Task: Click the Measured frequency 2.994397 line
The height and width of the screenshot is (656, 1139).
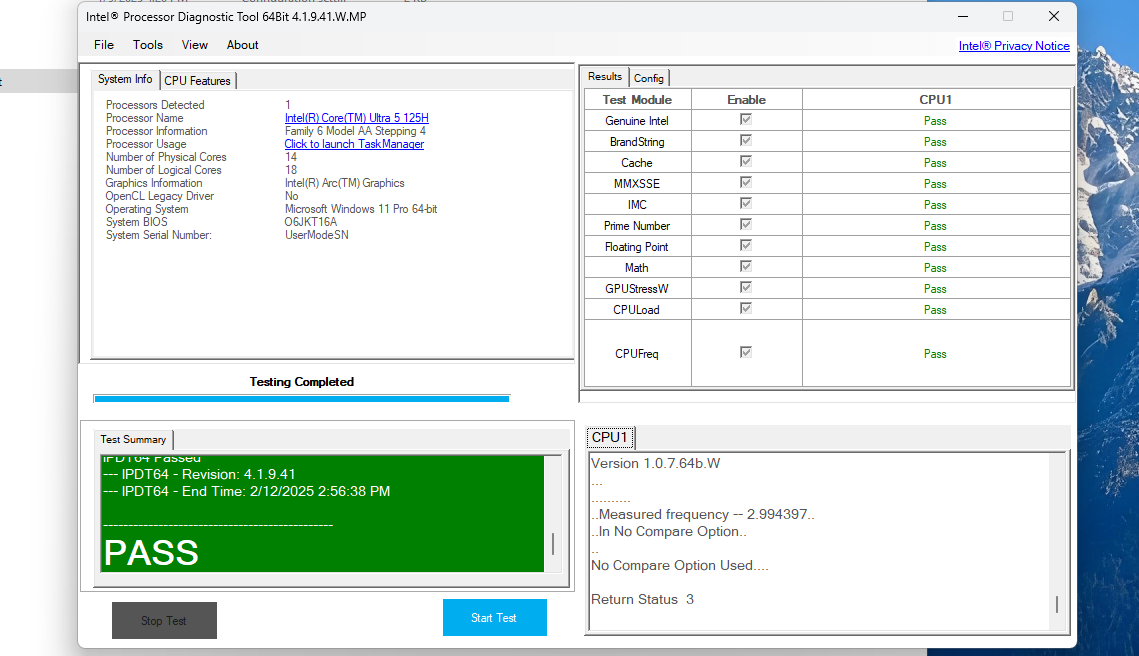Action: 703,514
